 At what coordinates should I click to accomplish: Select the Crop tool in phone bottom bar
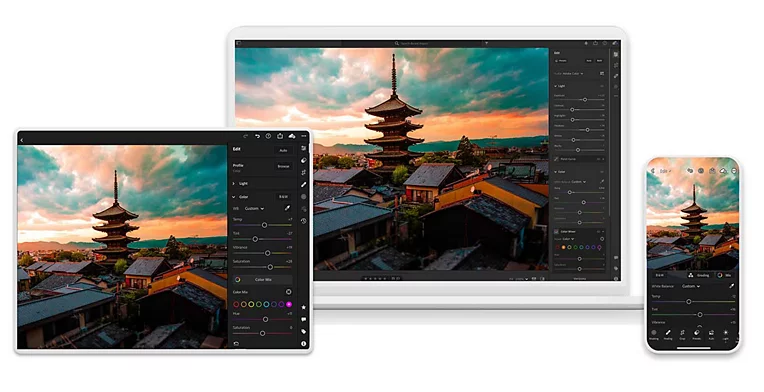click(682, 335)
